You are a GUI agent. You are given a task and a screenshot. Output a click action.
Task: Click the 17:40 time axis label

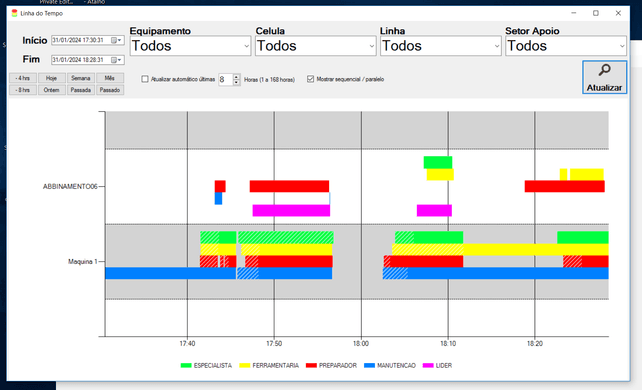(188, 344)
